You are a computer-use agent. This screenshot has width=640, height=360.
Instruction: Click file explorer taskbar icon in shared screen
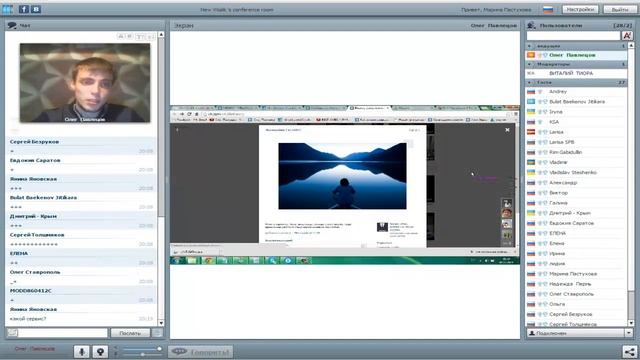click(192, 260)
